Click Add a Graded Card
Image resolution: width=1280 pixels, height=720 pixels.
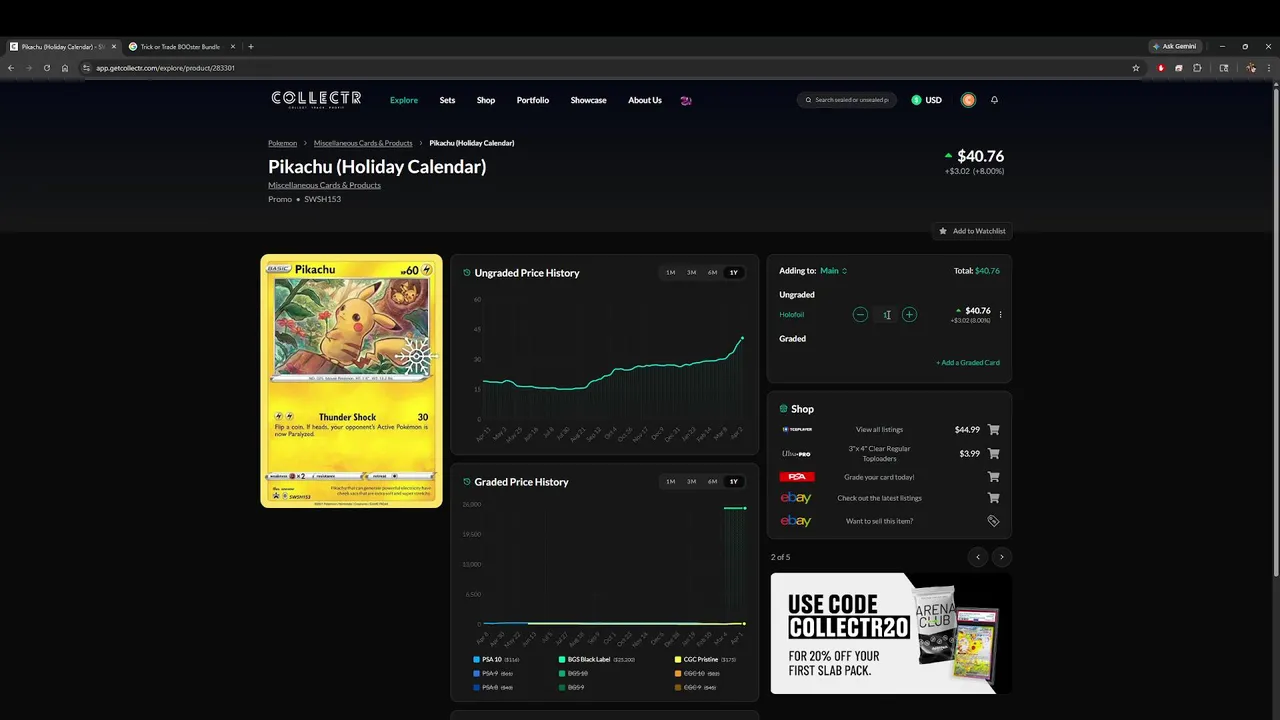(968, 363)
